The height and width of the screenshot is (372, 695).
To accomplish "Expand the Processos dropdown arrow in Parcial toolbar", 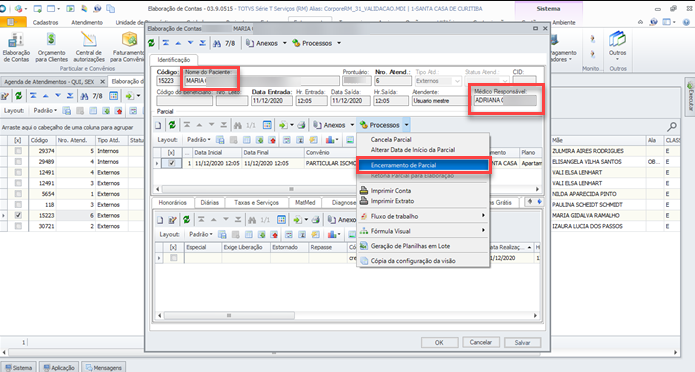I will 406,125.
